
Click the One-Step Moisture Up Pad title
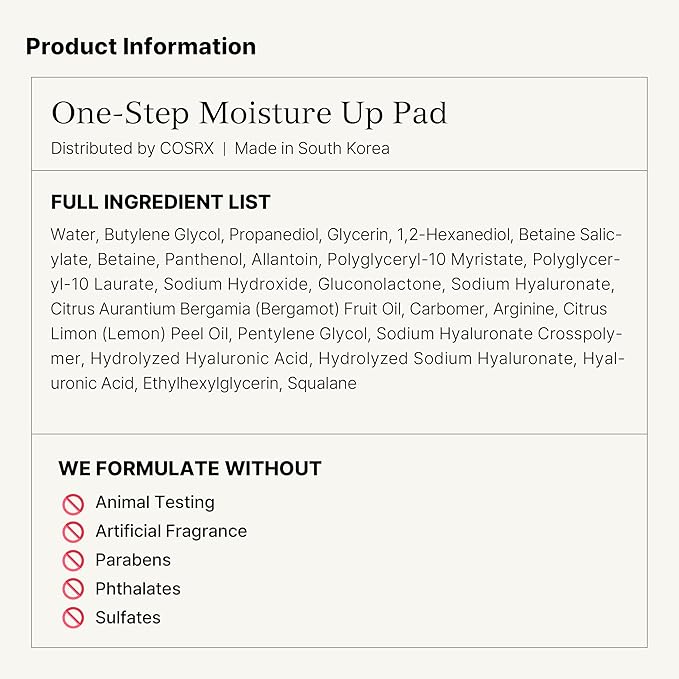click(249, 113)
